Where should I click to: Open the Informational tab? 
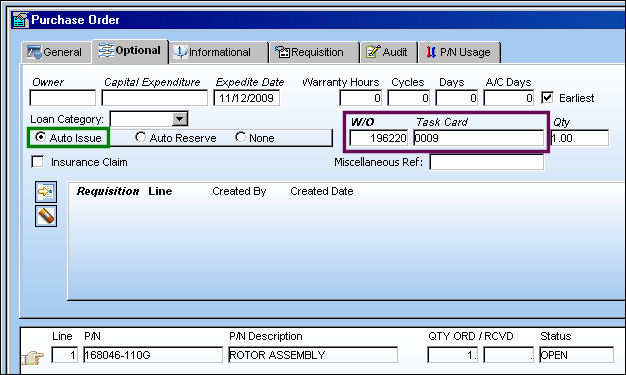click(218, 52)
